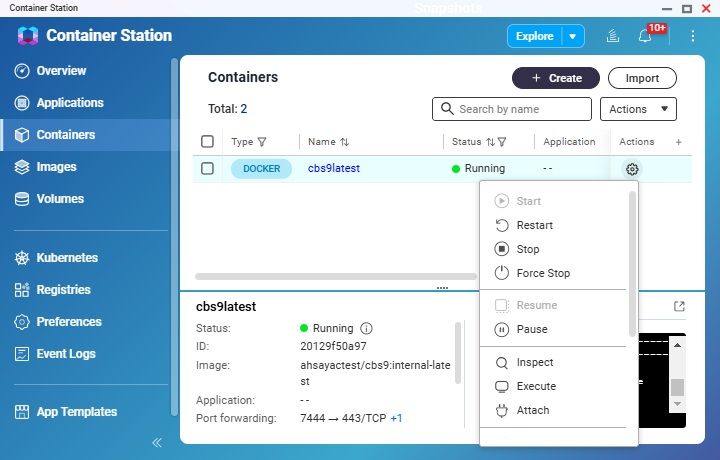This screenshot has width=720, height=460.
Task: Sort by Name using sort arrows
Action: (344, 142)
